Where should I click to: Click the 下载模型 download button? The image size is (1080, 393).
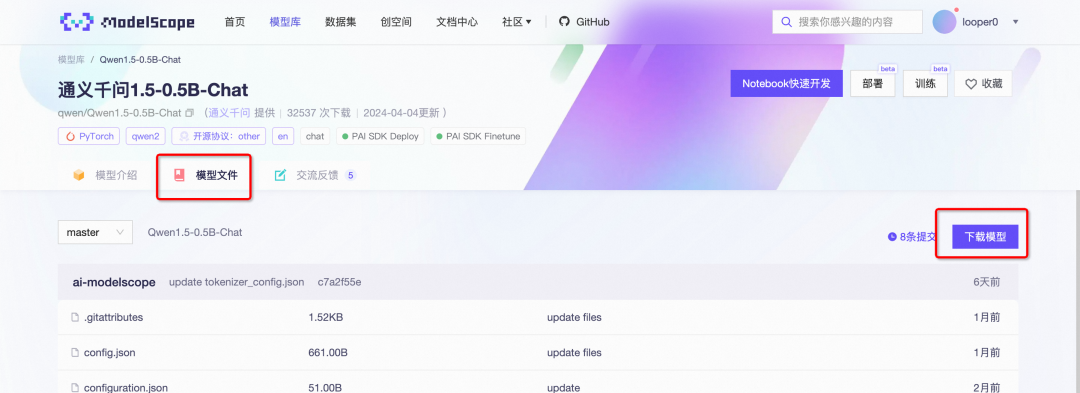[x=986, y=237]
